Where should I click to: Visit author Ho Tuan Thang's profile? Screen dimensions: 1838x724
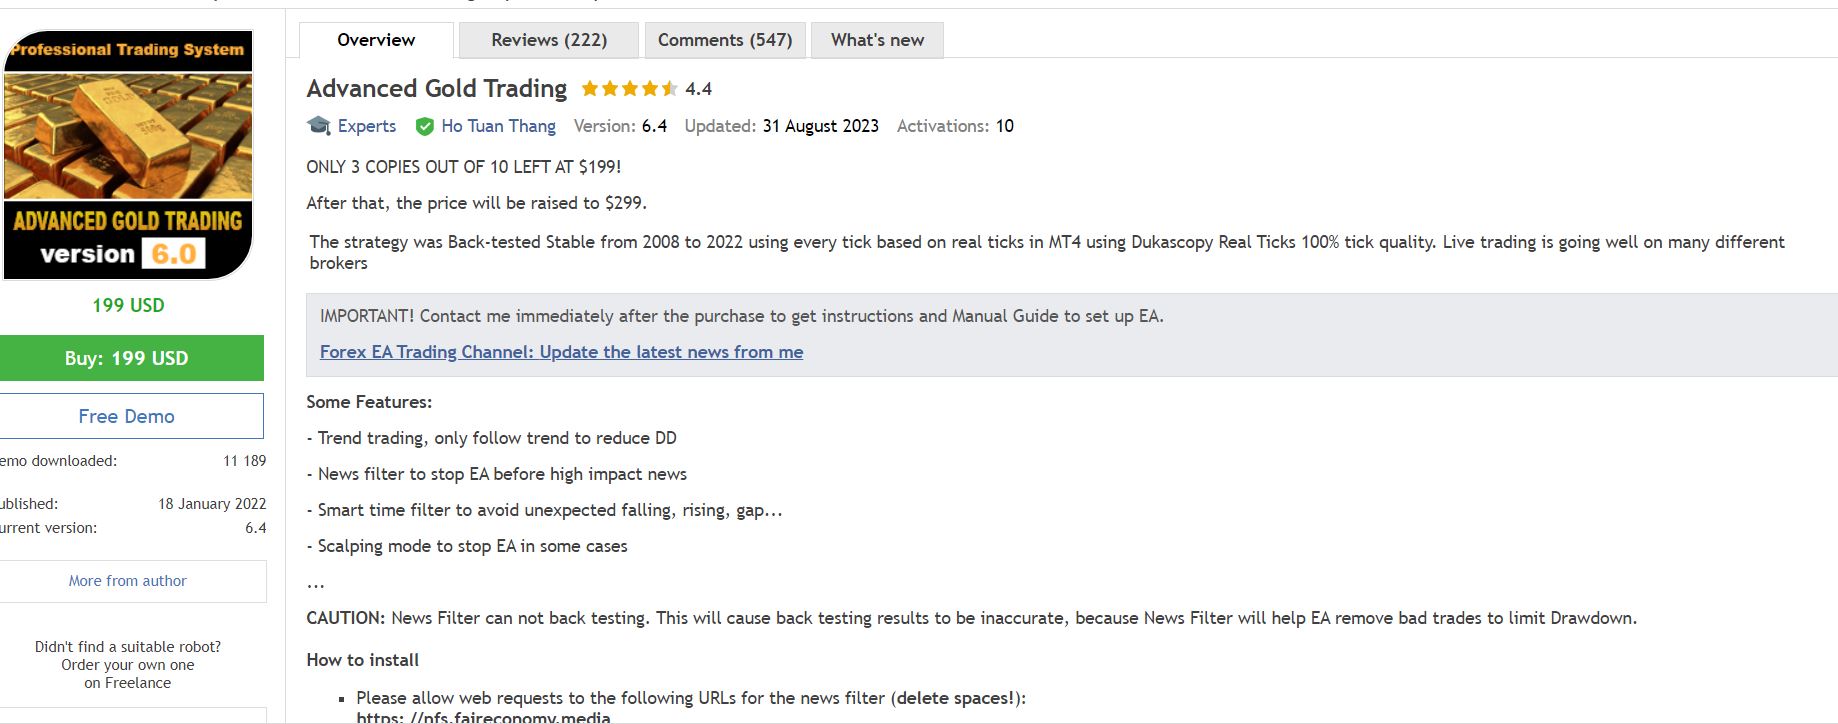(x=498, y=126)
